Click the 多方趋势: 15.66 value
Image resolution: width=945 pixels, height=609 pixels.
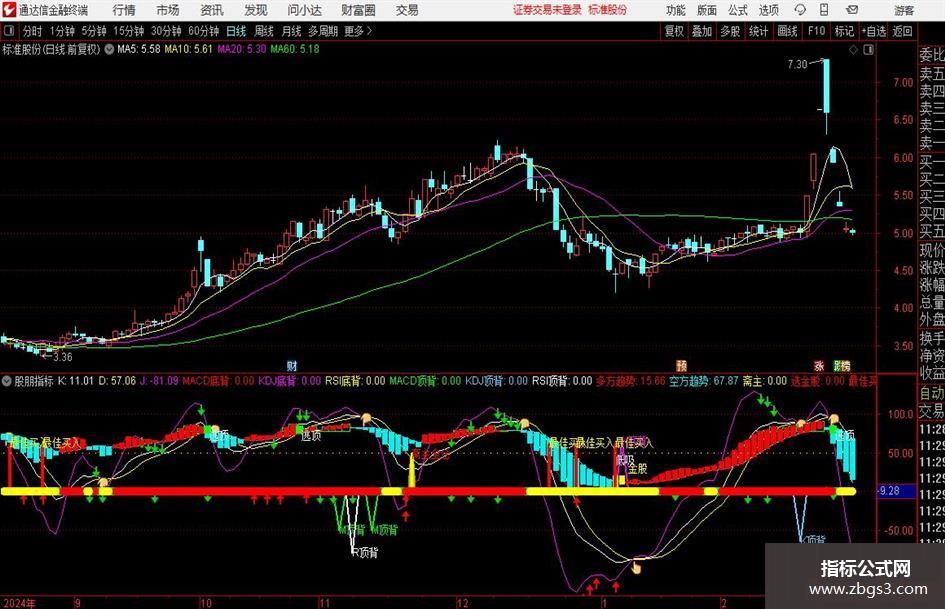[x=630, y=381]
